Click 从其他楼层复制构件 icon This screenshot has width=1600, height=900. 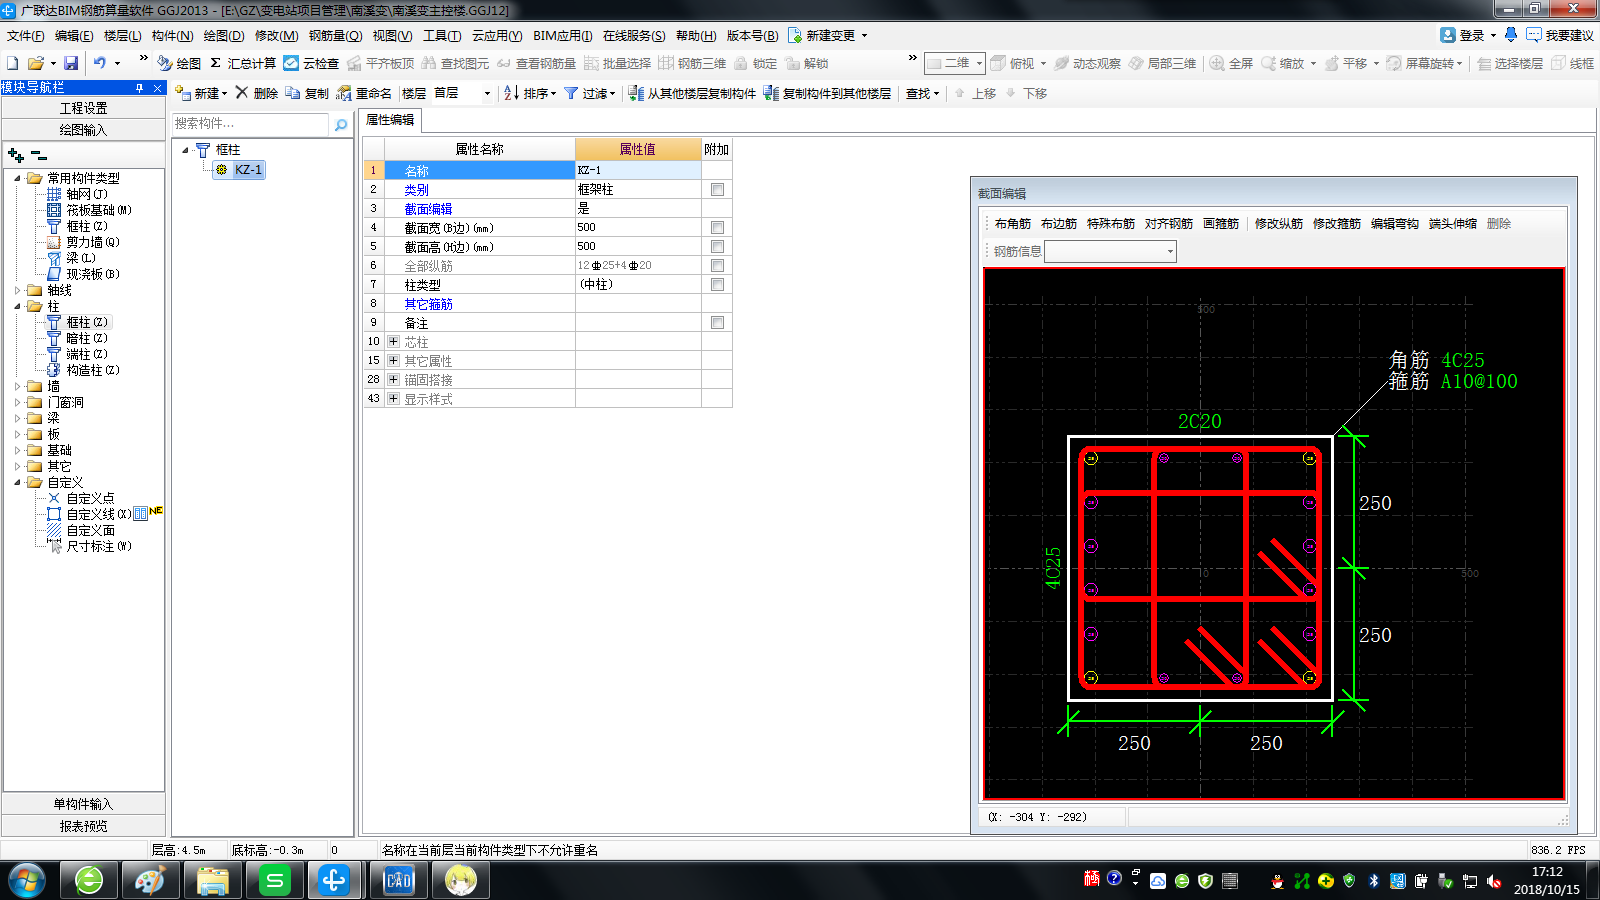pyautogui.click(x=691, y=93)
